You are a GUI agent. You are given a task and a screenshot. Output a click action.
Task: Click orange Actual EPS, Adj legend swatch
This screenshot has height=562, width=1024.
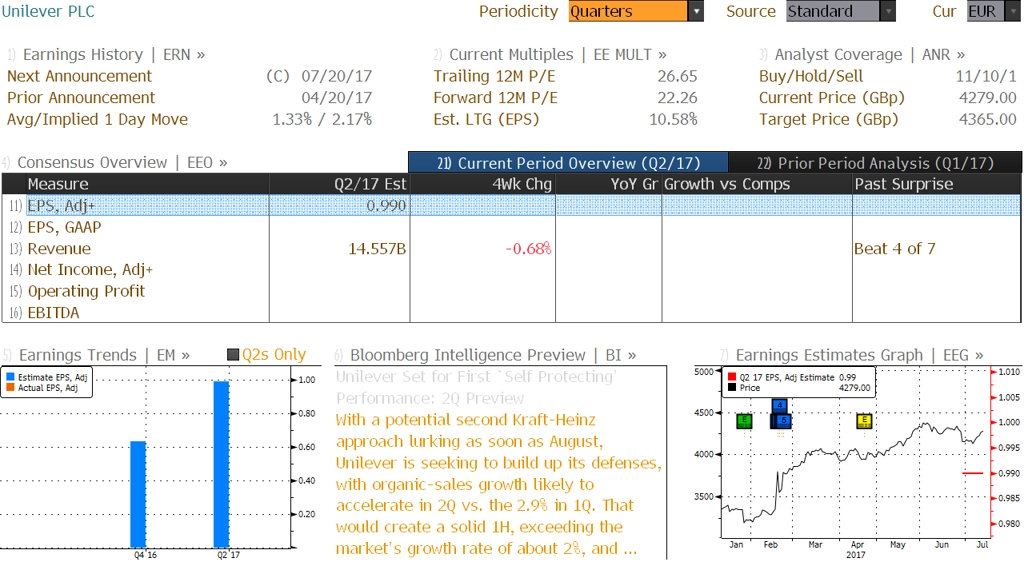pos(10,388)
